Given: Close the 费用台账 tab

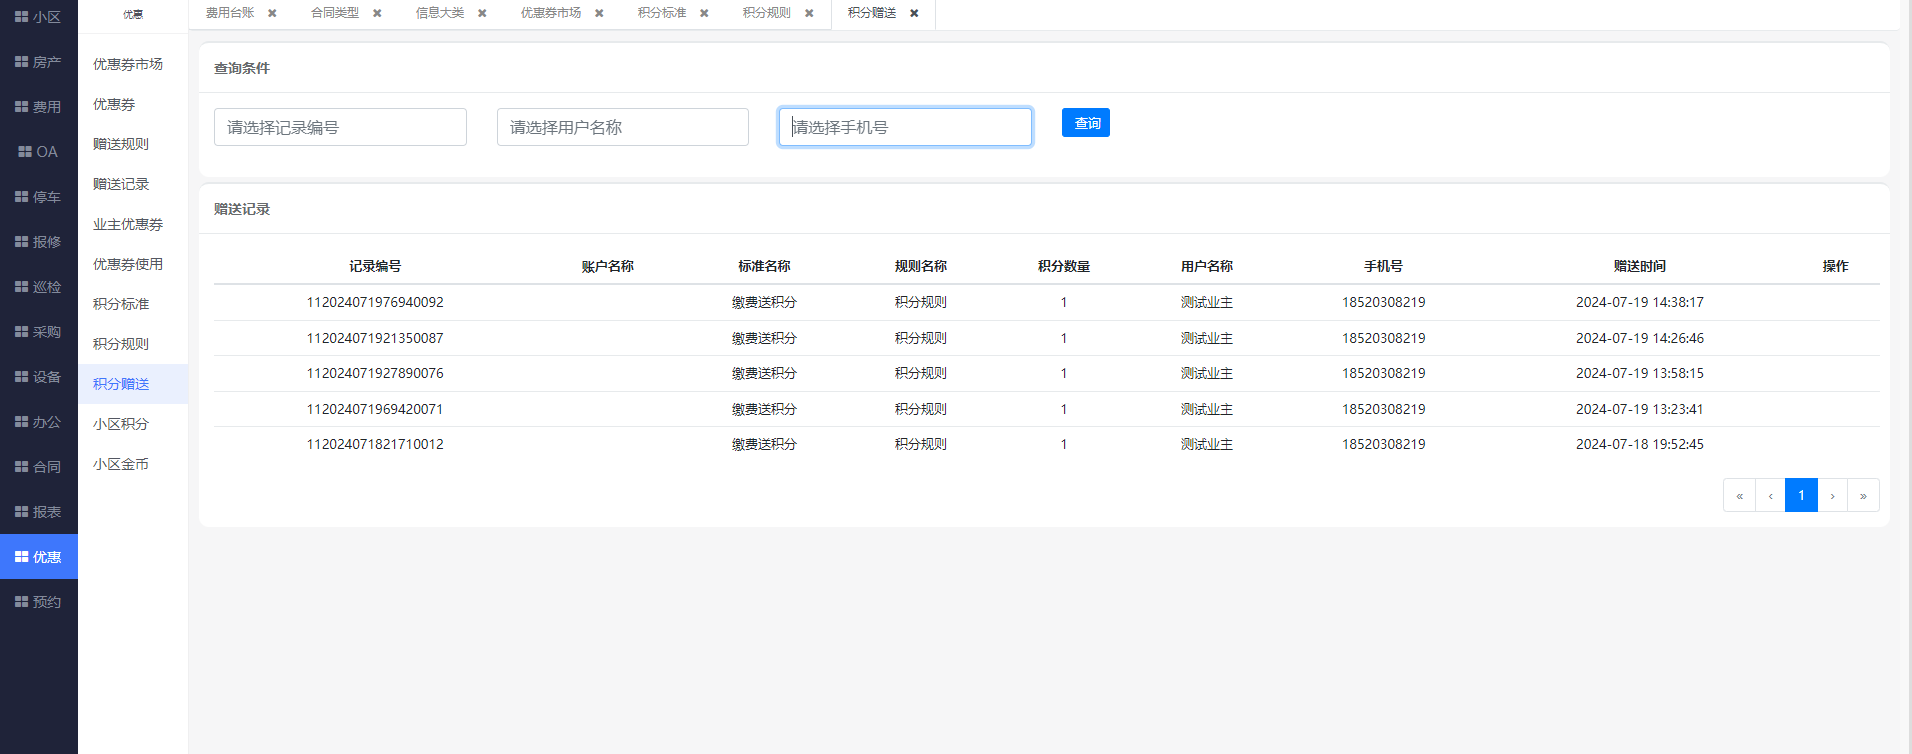Looking at the screenshot, I should 272,13.
